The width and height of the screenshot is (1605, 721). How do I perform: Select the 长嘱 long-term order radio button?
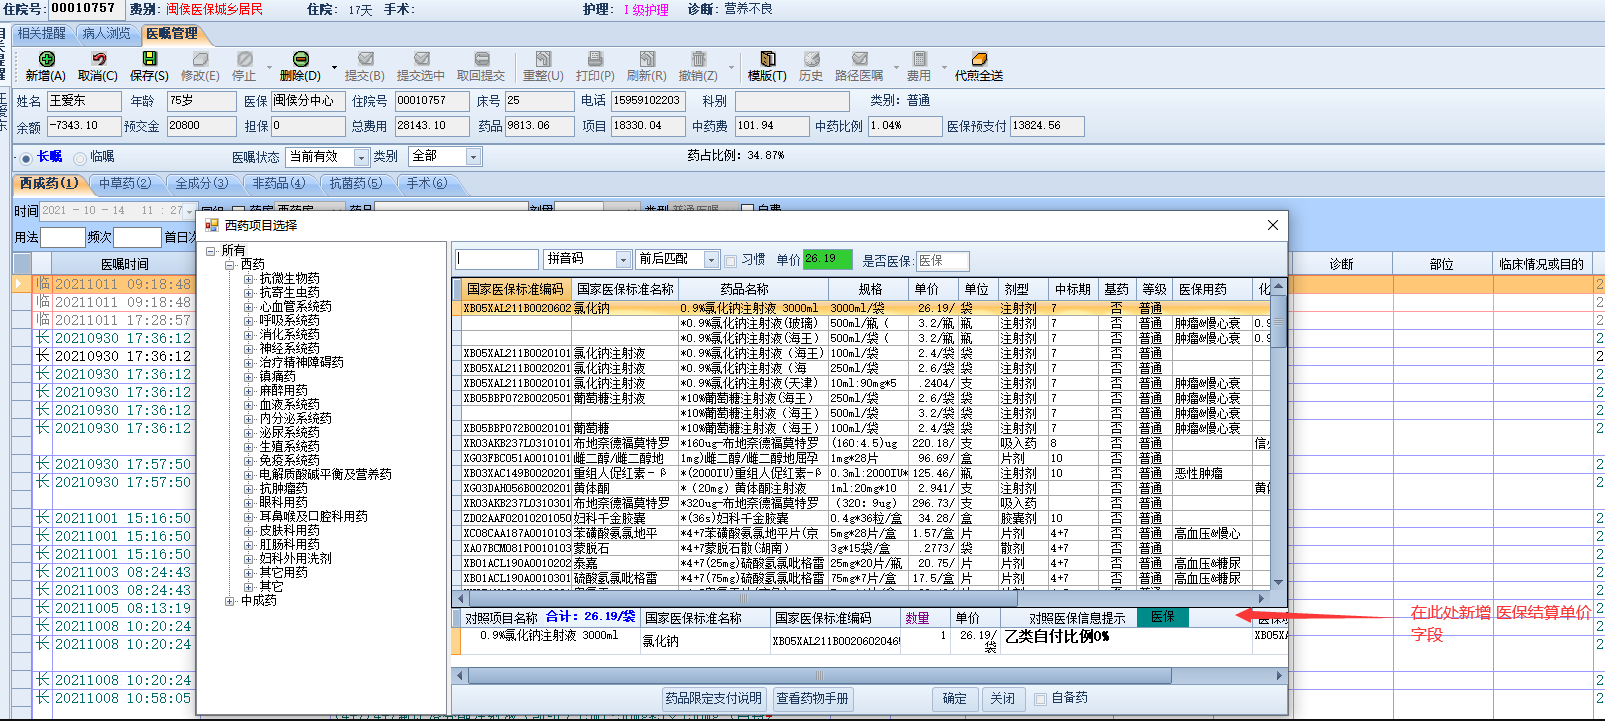coord(26,158)
